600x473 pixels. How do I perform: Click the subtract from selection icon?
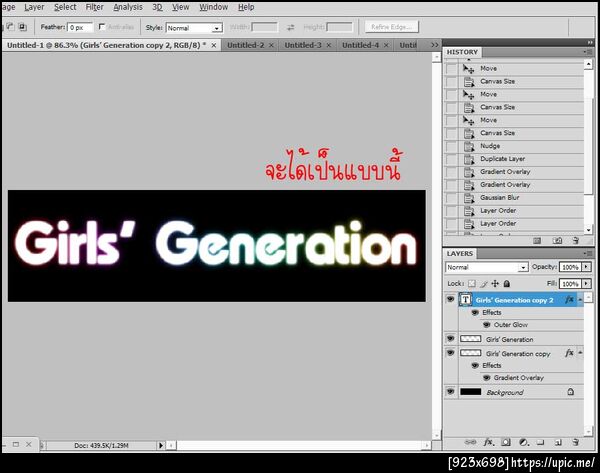click(x=10, y=26)
